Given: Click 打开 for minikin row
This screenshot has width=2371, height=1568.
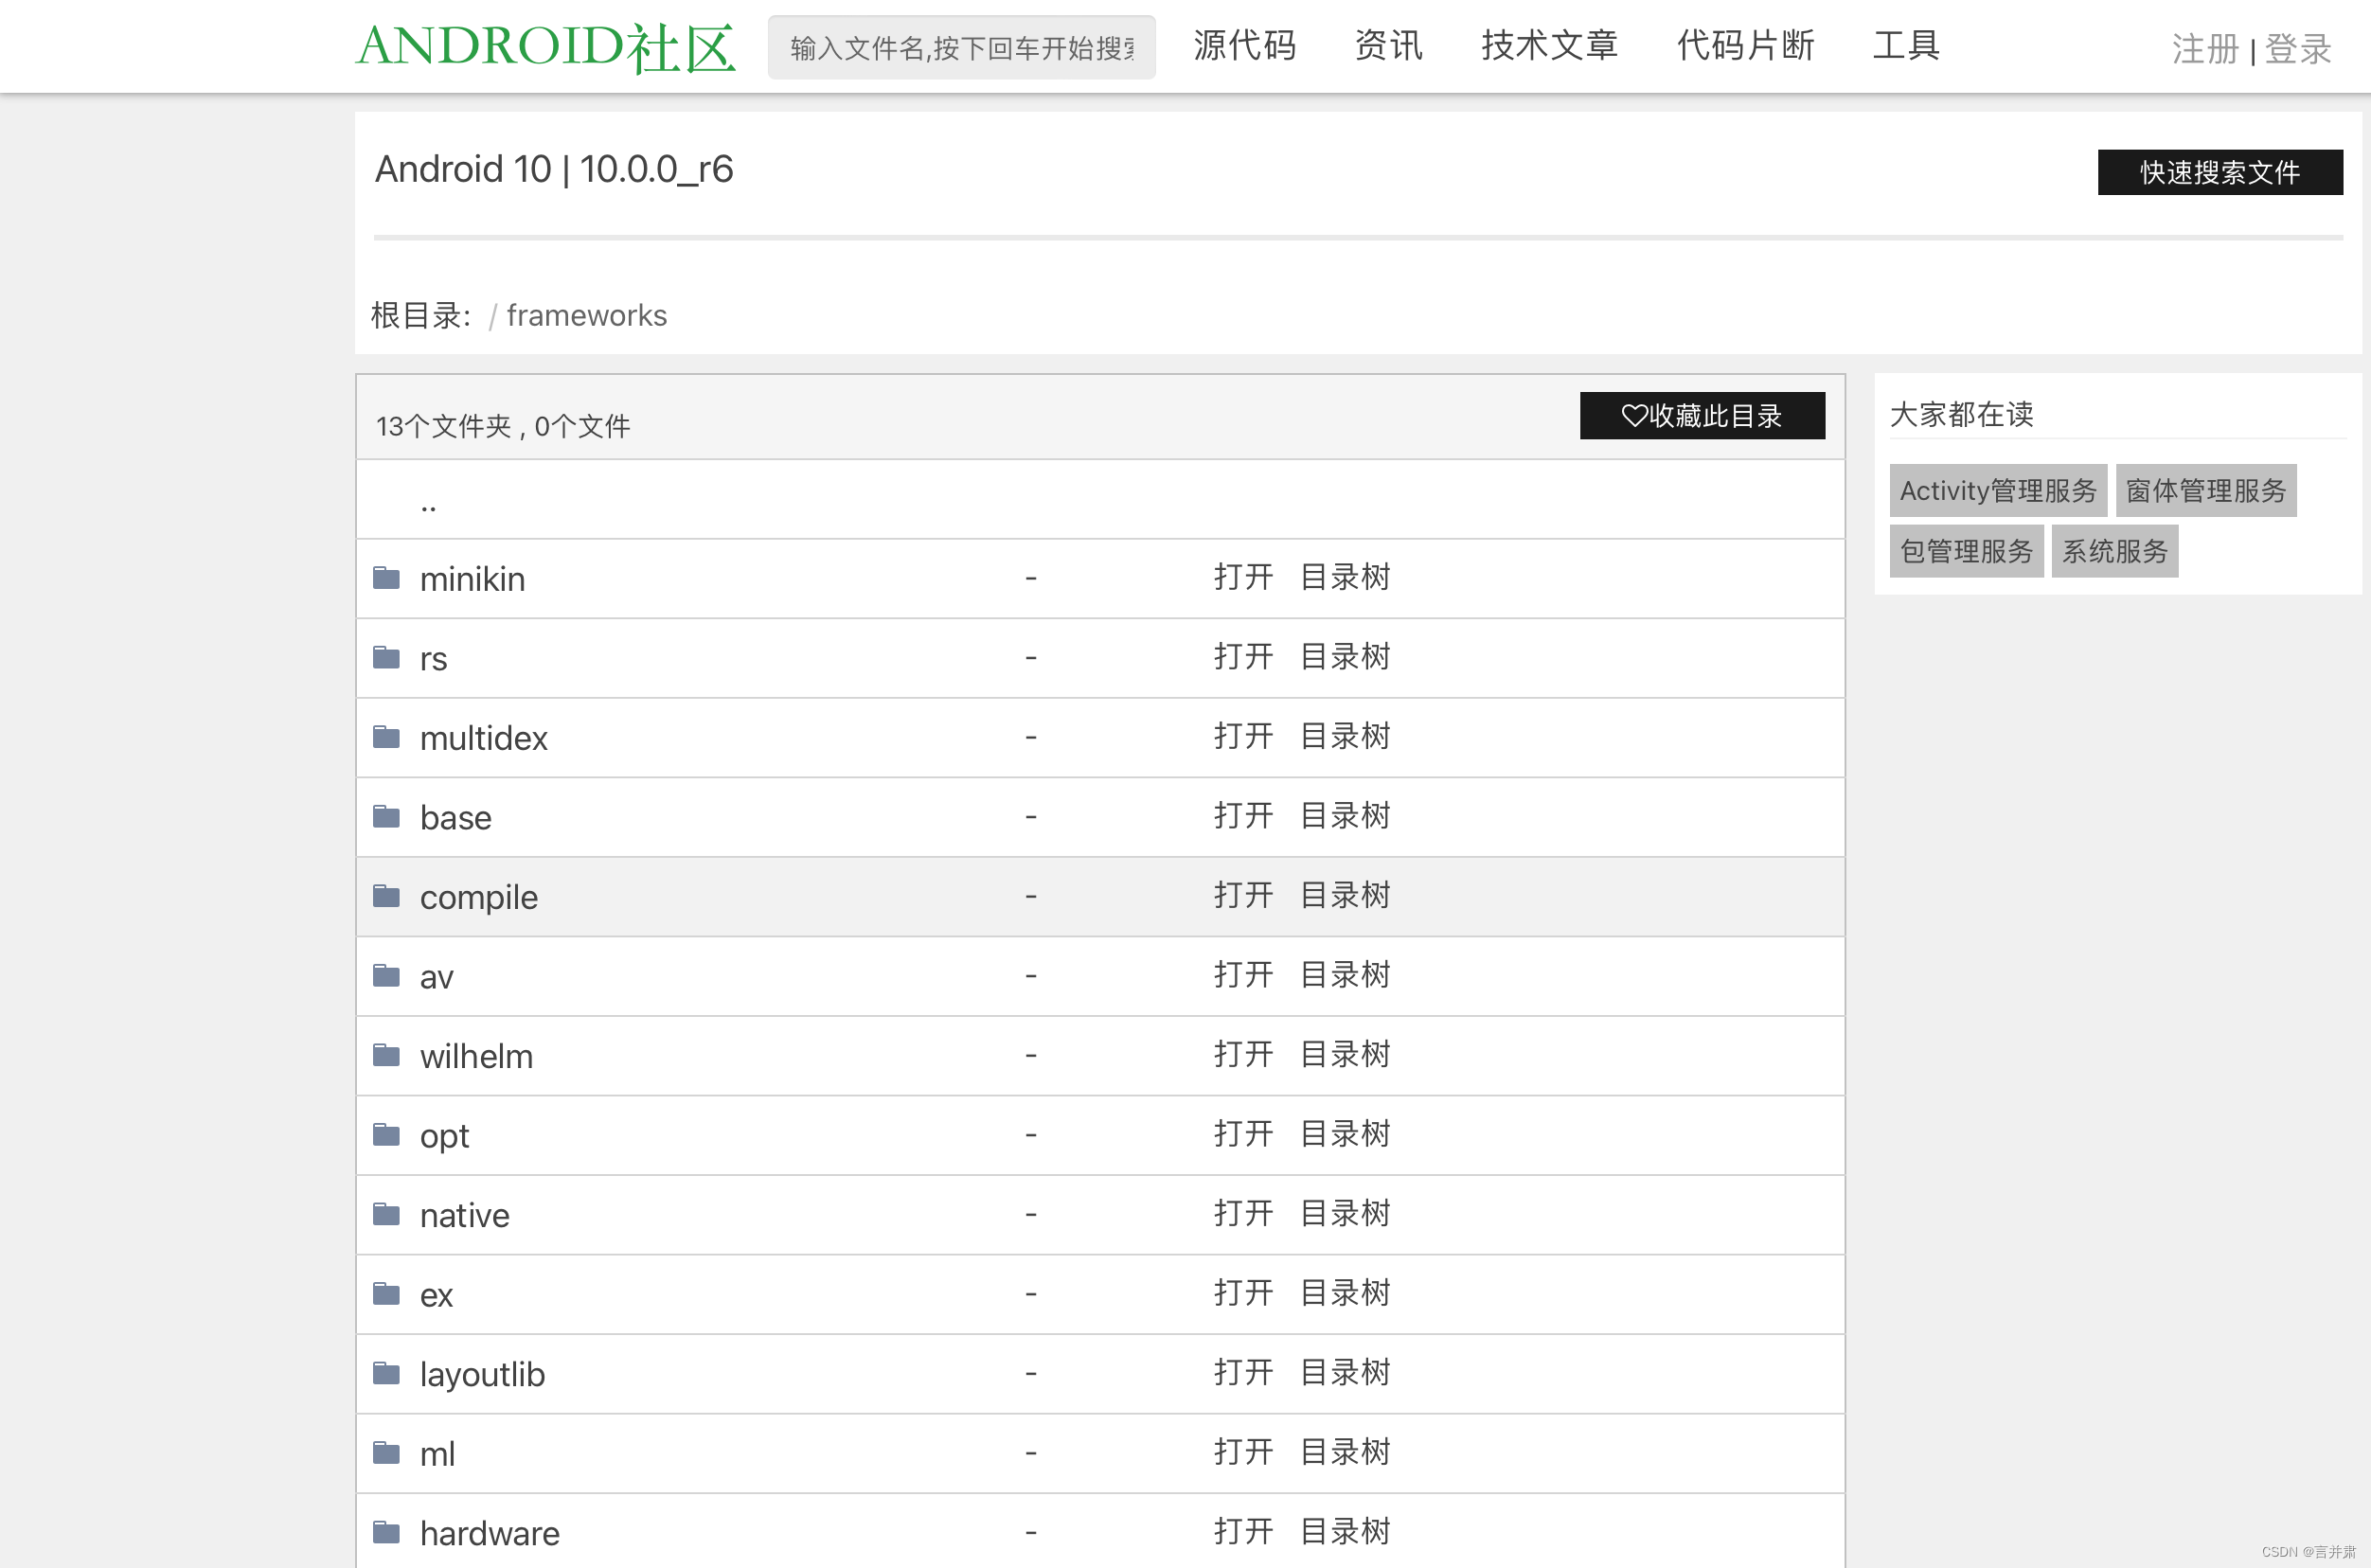Looking at the screenshot, I should click(x=1243, y=577).
